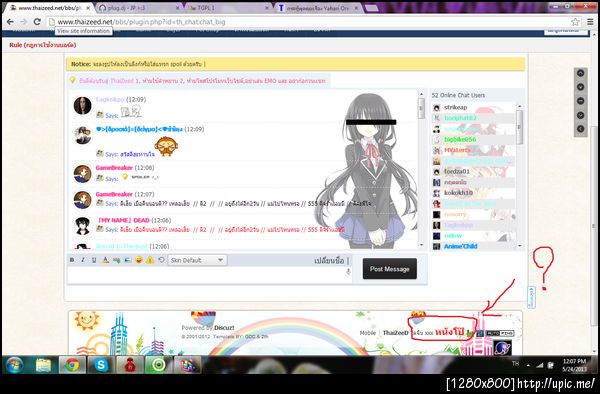Click the chat log scrollbar down arrow

tap(421, 245)
